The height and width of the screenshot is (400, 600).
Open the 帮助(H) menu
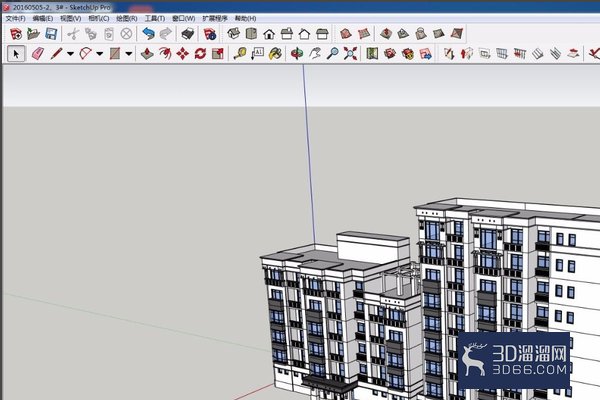pos(245,18)
